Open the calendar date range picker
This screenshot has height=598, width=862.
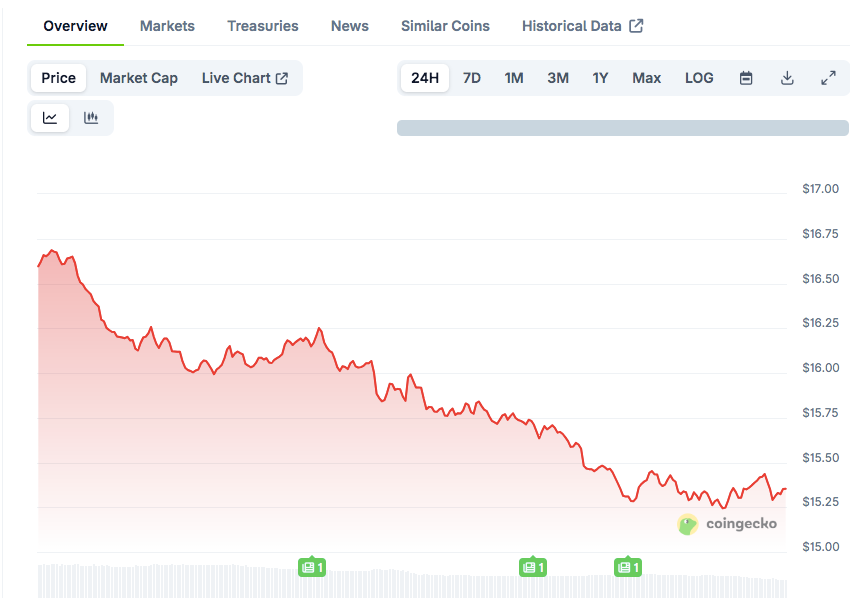pyautogui.click(x=746, y=78)
